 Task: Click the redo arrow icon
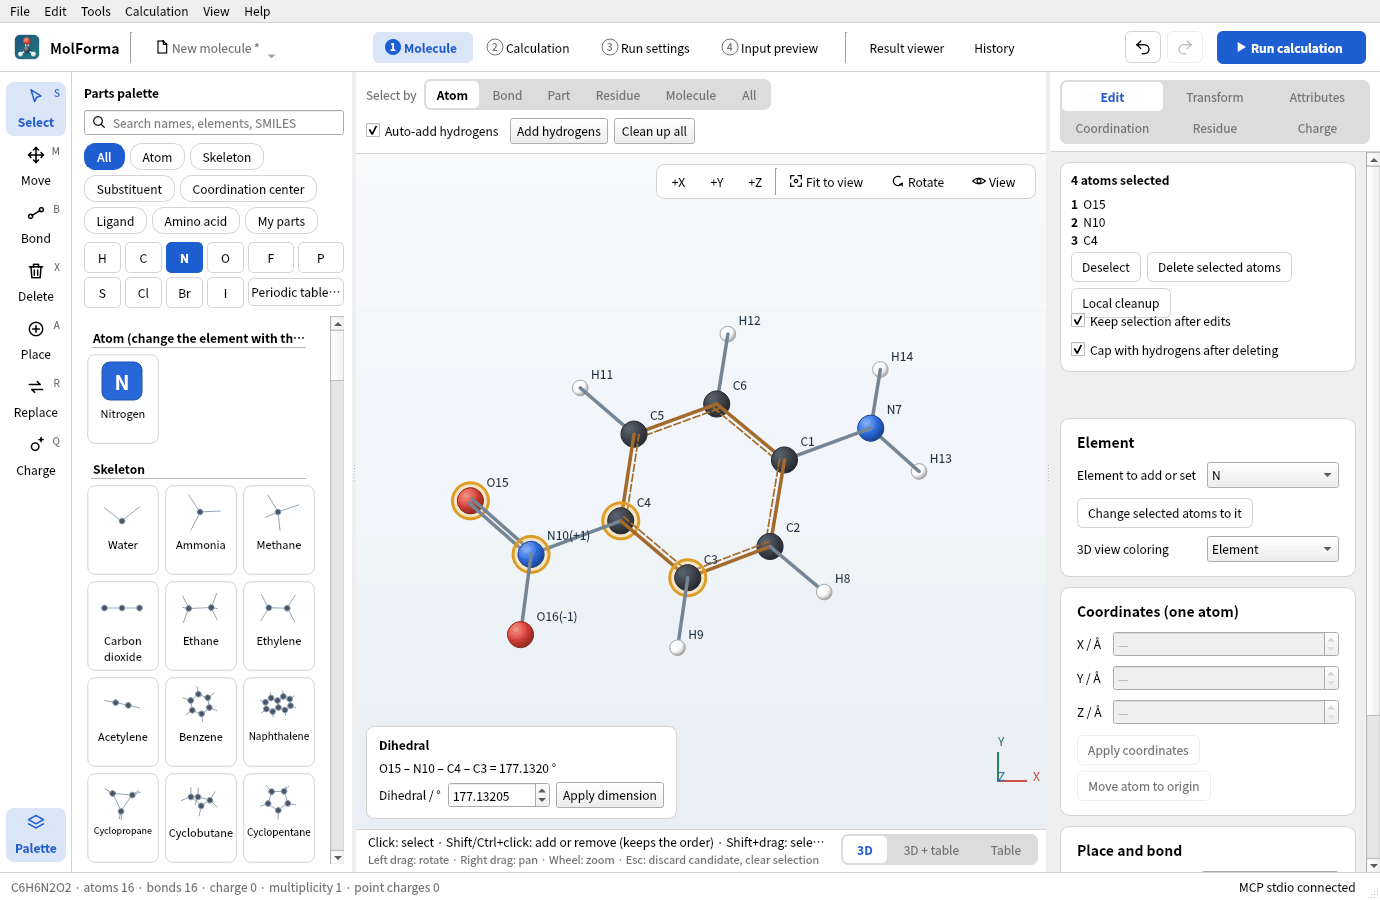pyautogui.click(x=1185, y=47)
